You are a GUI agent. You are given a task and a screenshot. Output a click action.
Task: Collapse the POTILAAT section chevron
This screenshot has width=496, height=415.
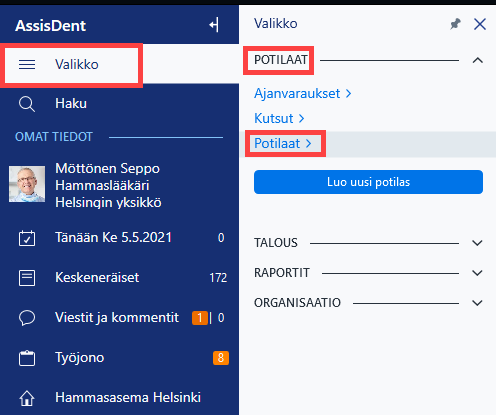tap(478, 60)
